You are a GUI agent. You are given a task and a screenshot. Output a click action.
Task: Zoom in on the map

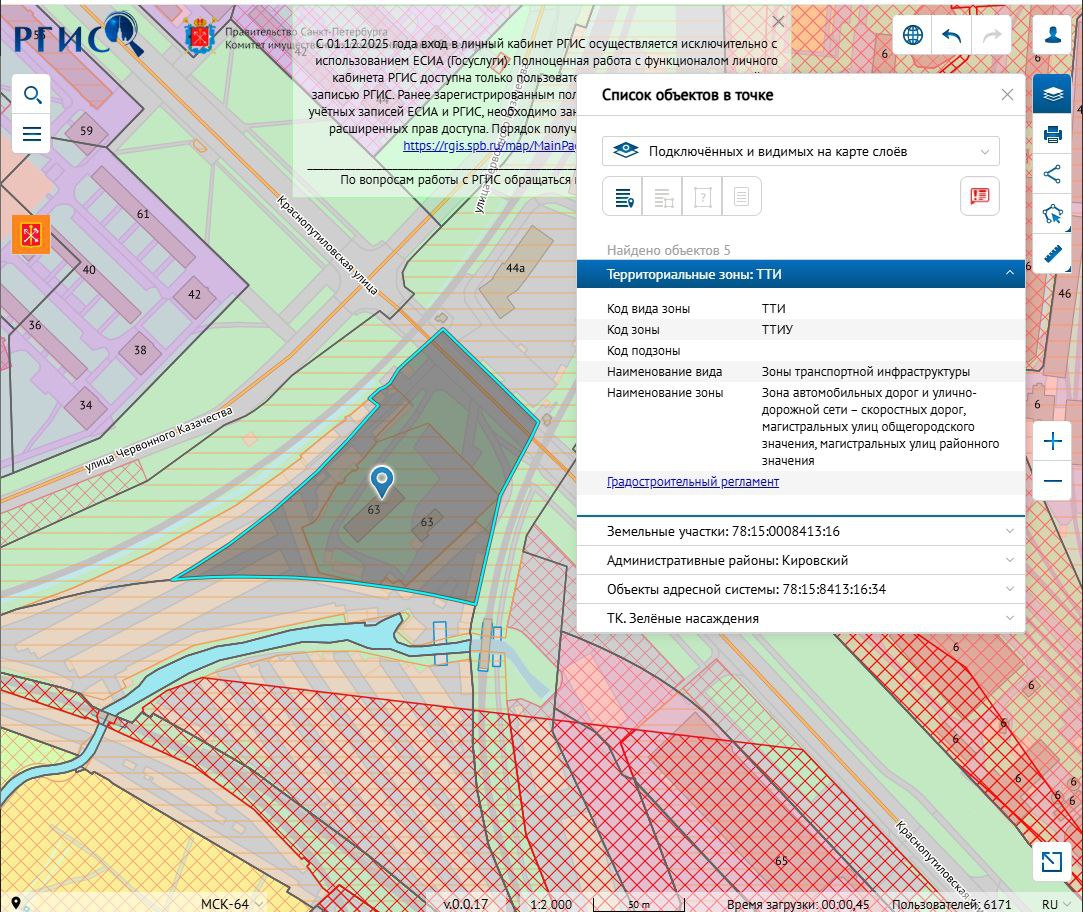(1052, 441)
